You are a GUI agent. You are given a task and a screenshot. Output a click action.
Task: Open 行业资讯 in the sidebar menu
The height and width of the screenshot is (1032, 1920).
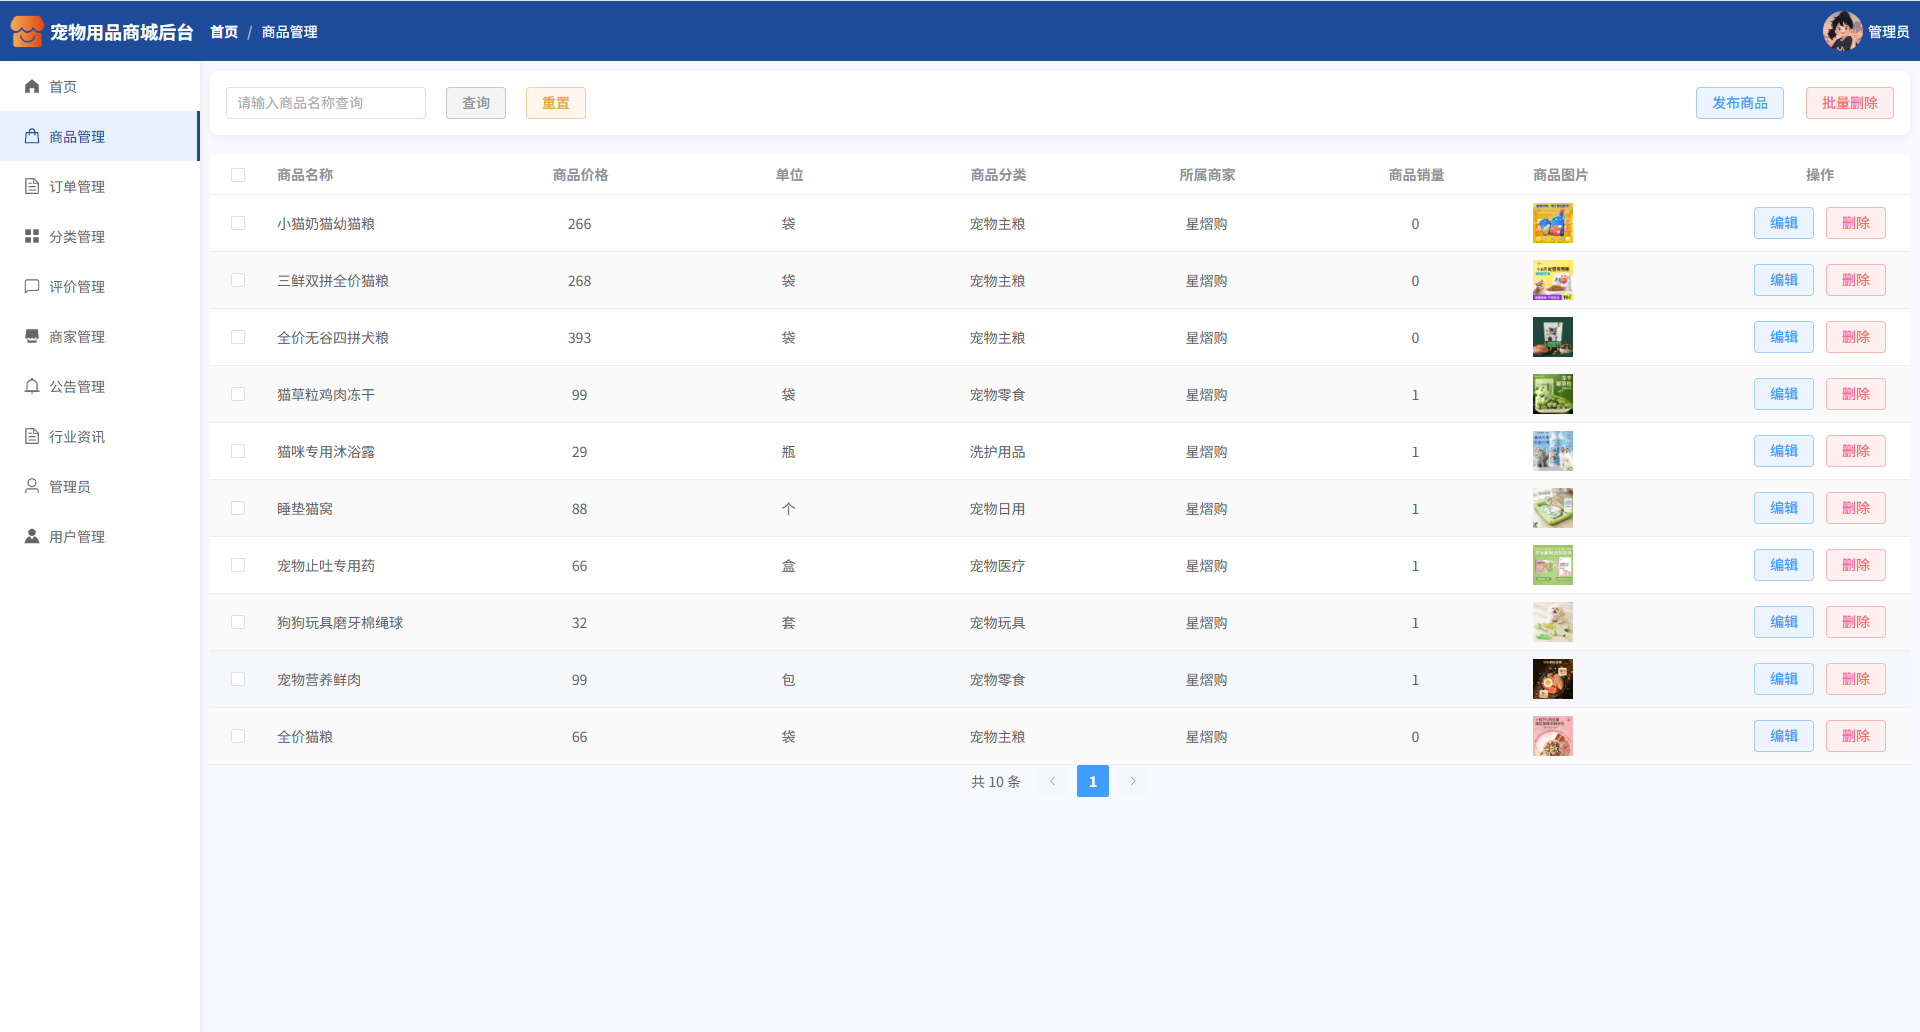pos(77,437)
